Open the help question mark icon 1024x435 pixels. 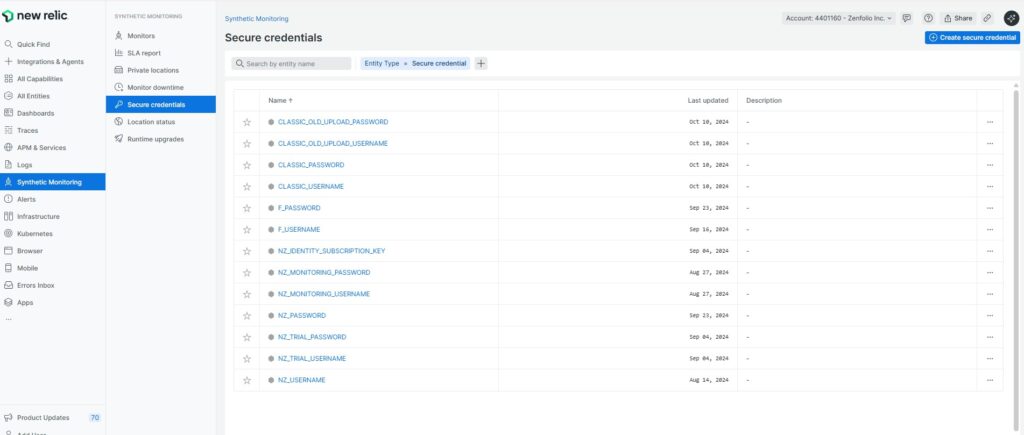(x=929, y=18)
